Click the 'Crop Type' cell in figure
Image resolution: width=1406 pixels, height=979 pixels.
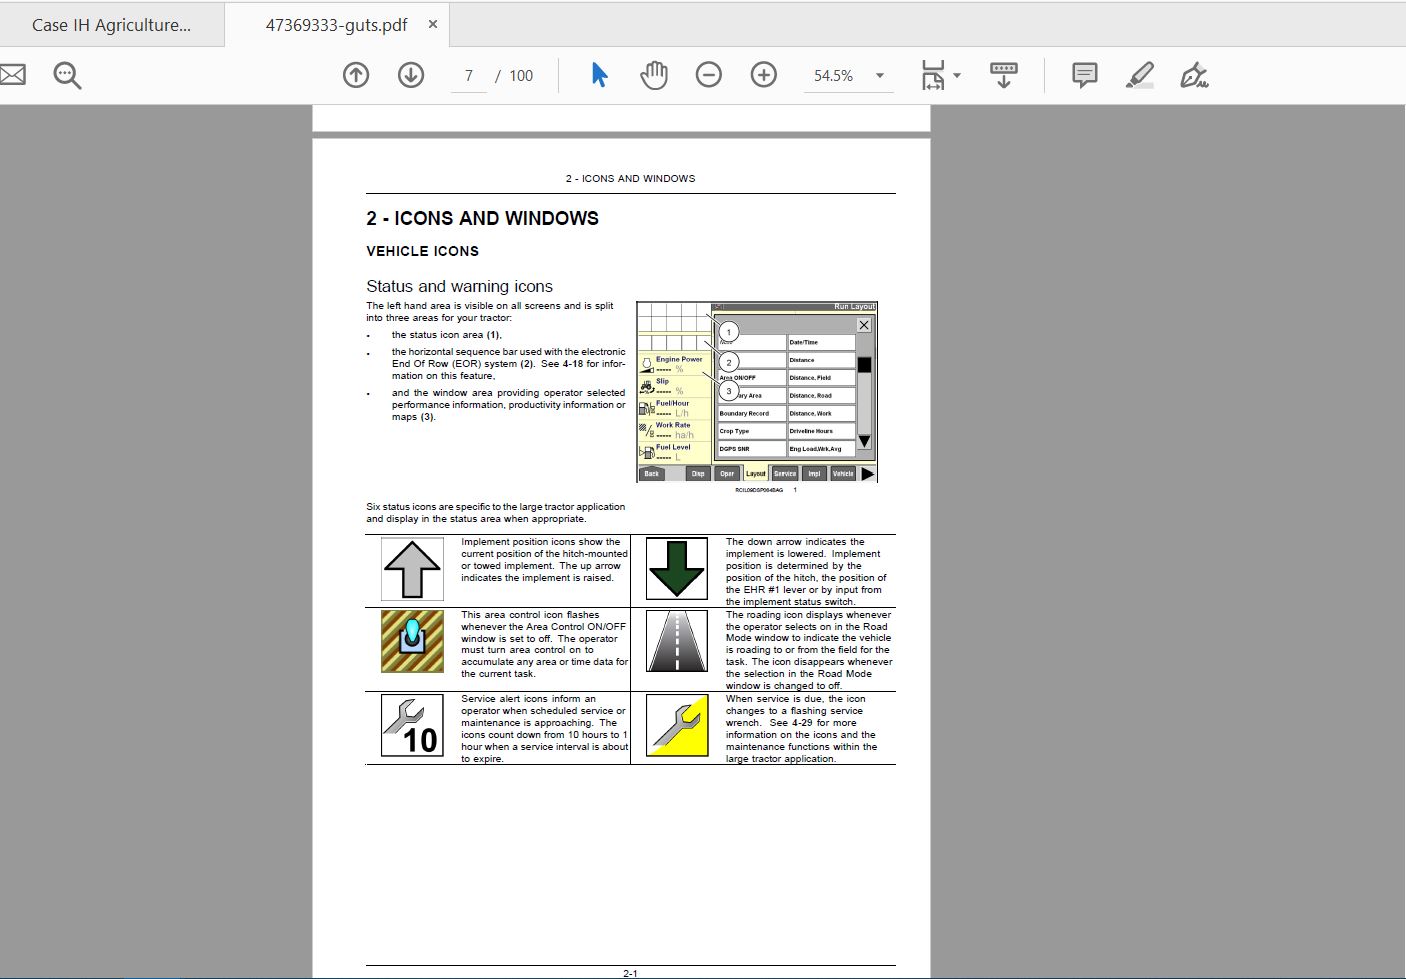pyautogui.click(x=751, y=431)
